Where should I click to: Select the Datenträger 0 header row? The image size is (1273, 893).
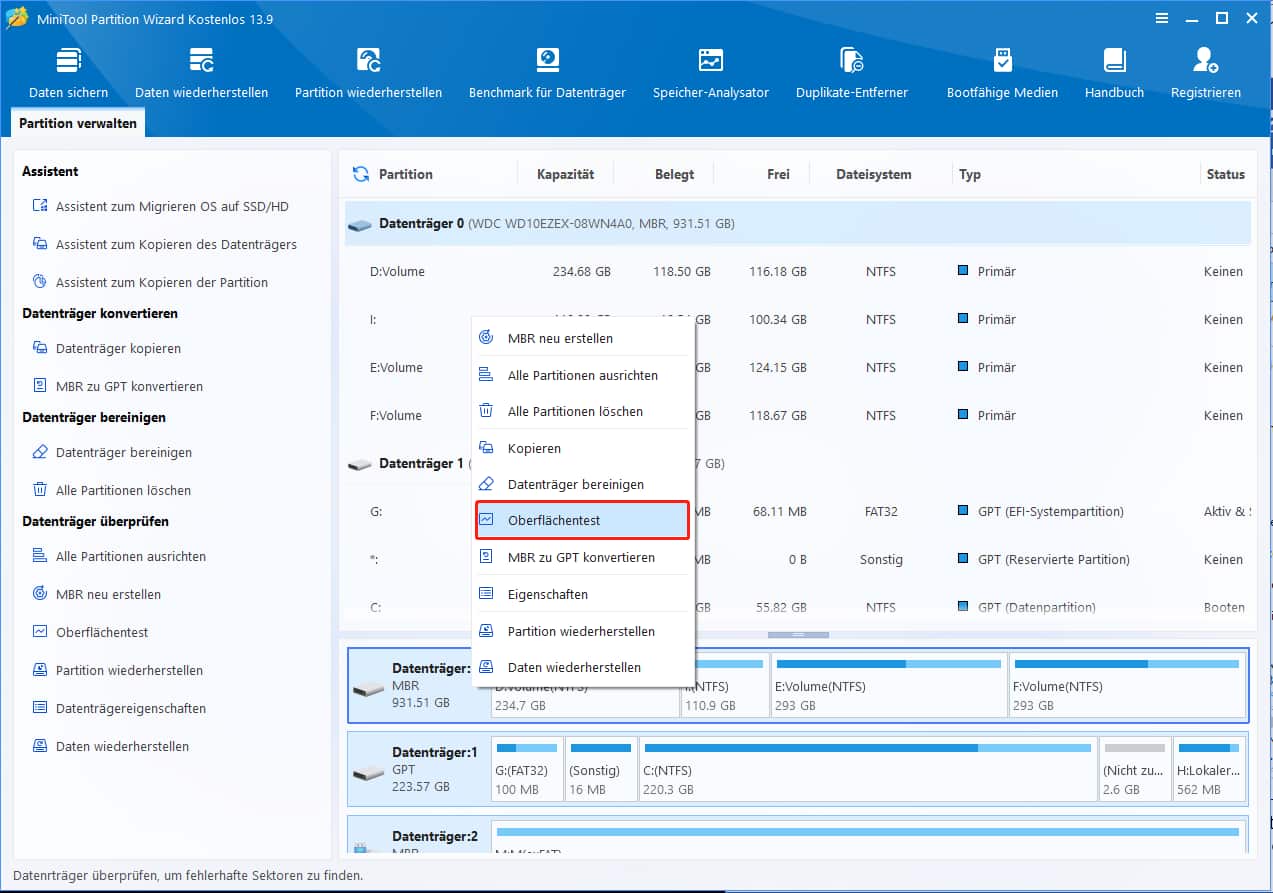(798, 224)
